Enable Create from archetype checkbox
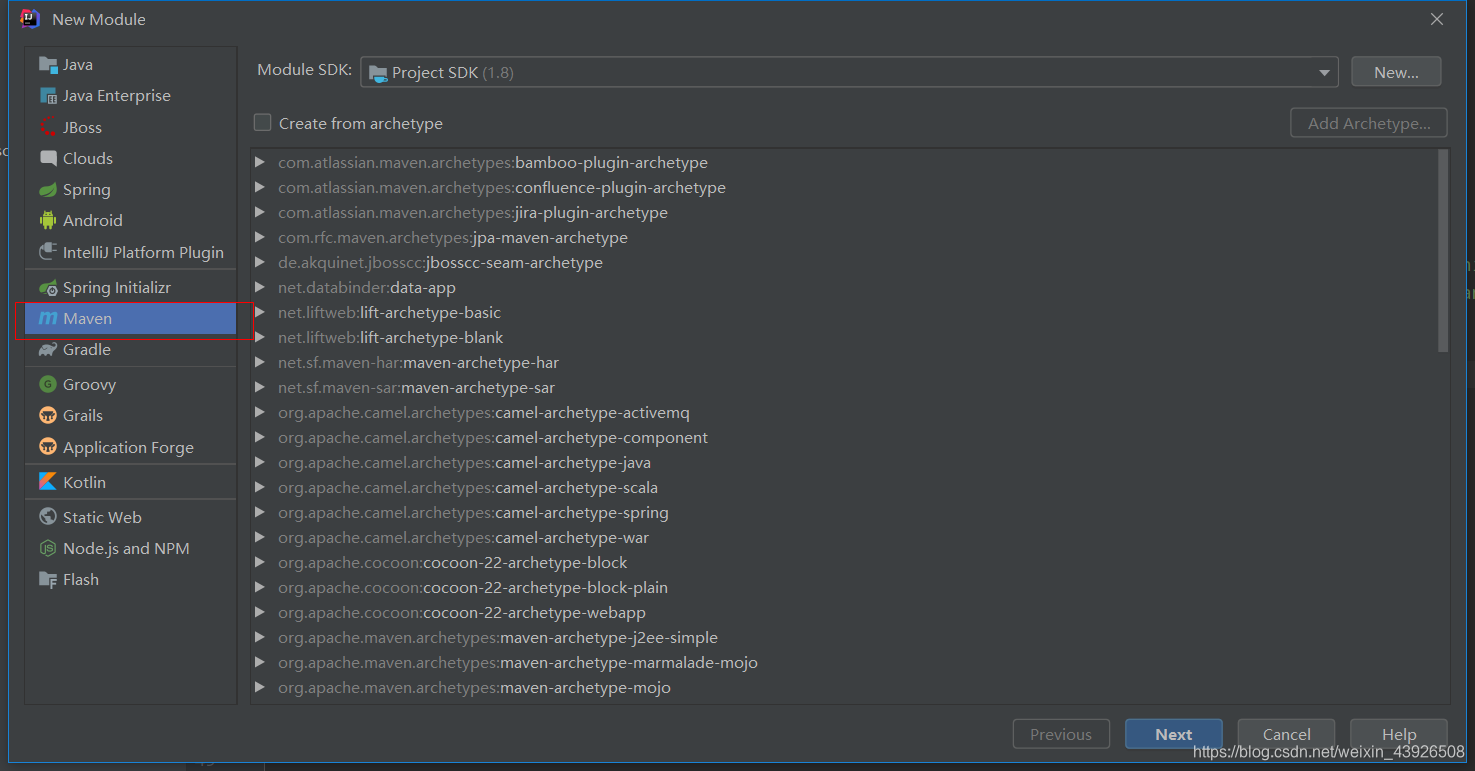Viewport: 1475px width, 771px height. [x=263, y=123]
